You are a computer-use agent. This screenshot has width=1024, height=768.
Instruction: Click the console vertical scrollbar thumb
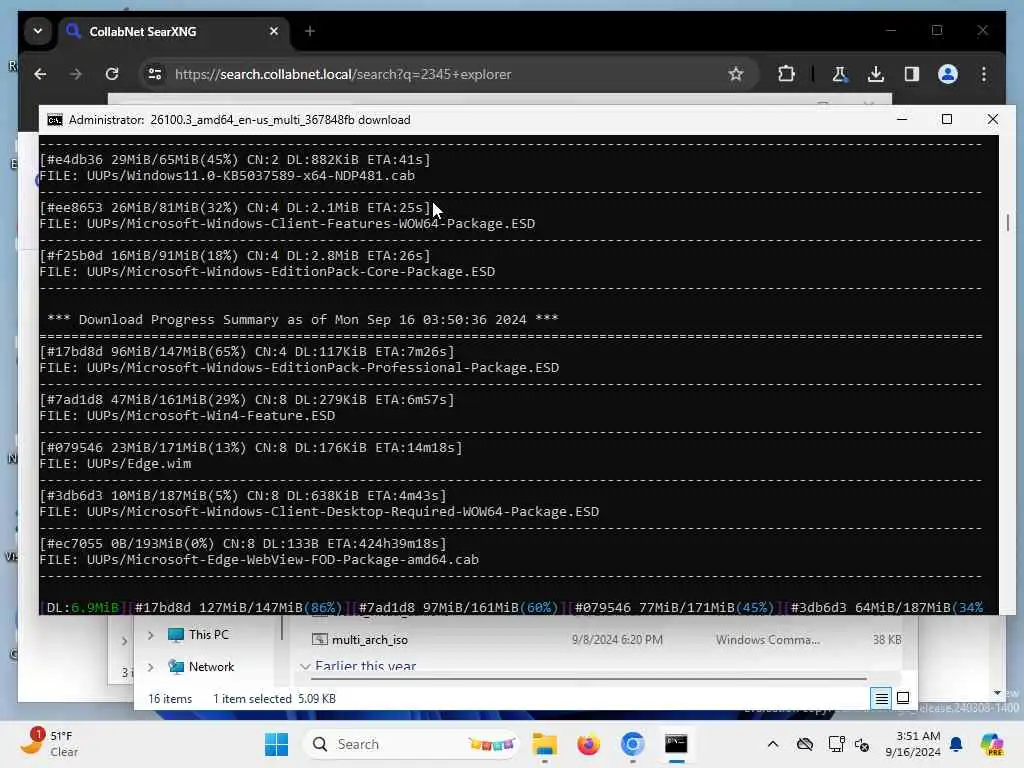tap(1008, 223)
